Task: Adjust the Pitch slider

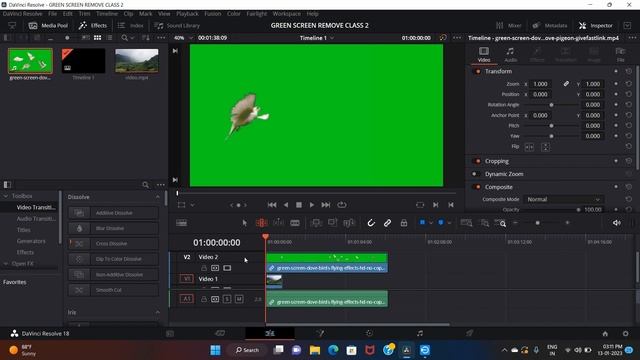Action: 551,126
